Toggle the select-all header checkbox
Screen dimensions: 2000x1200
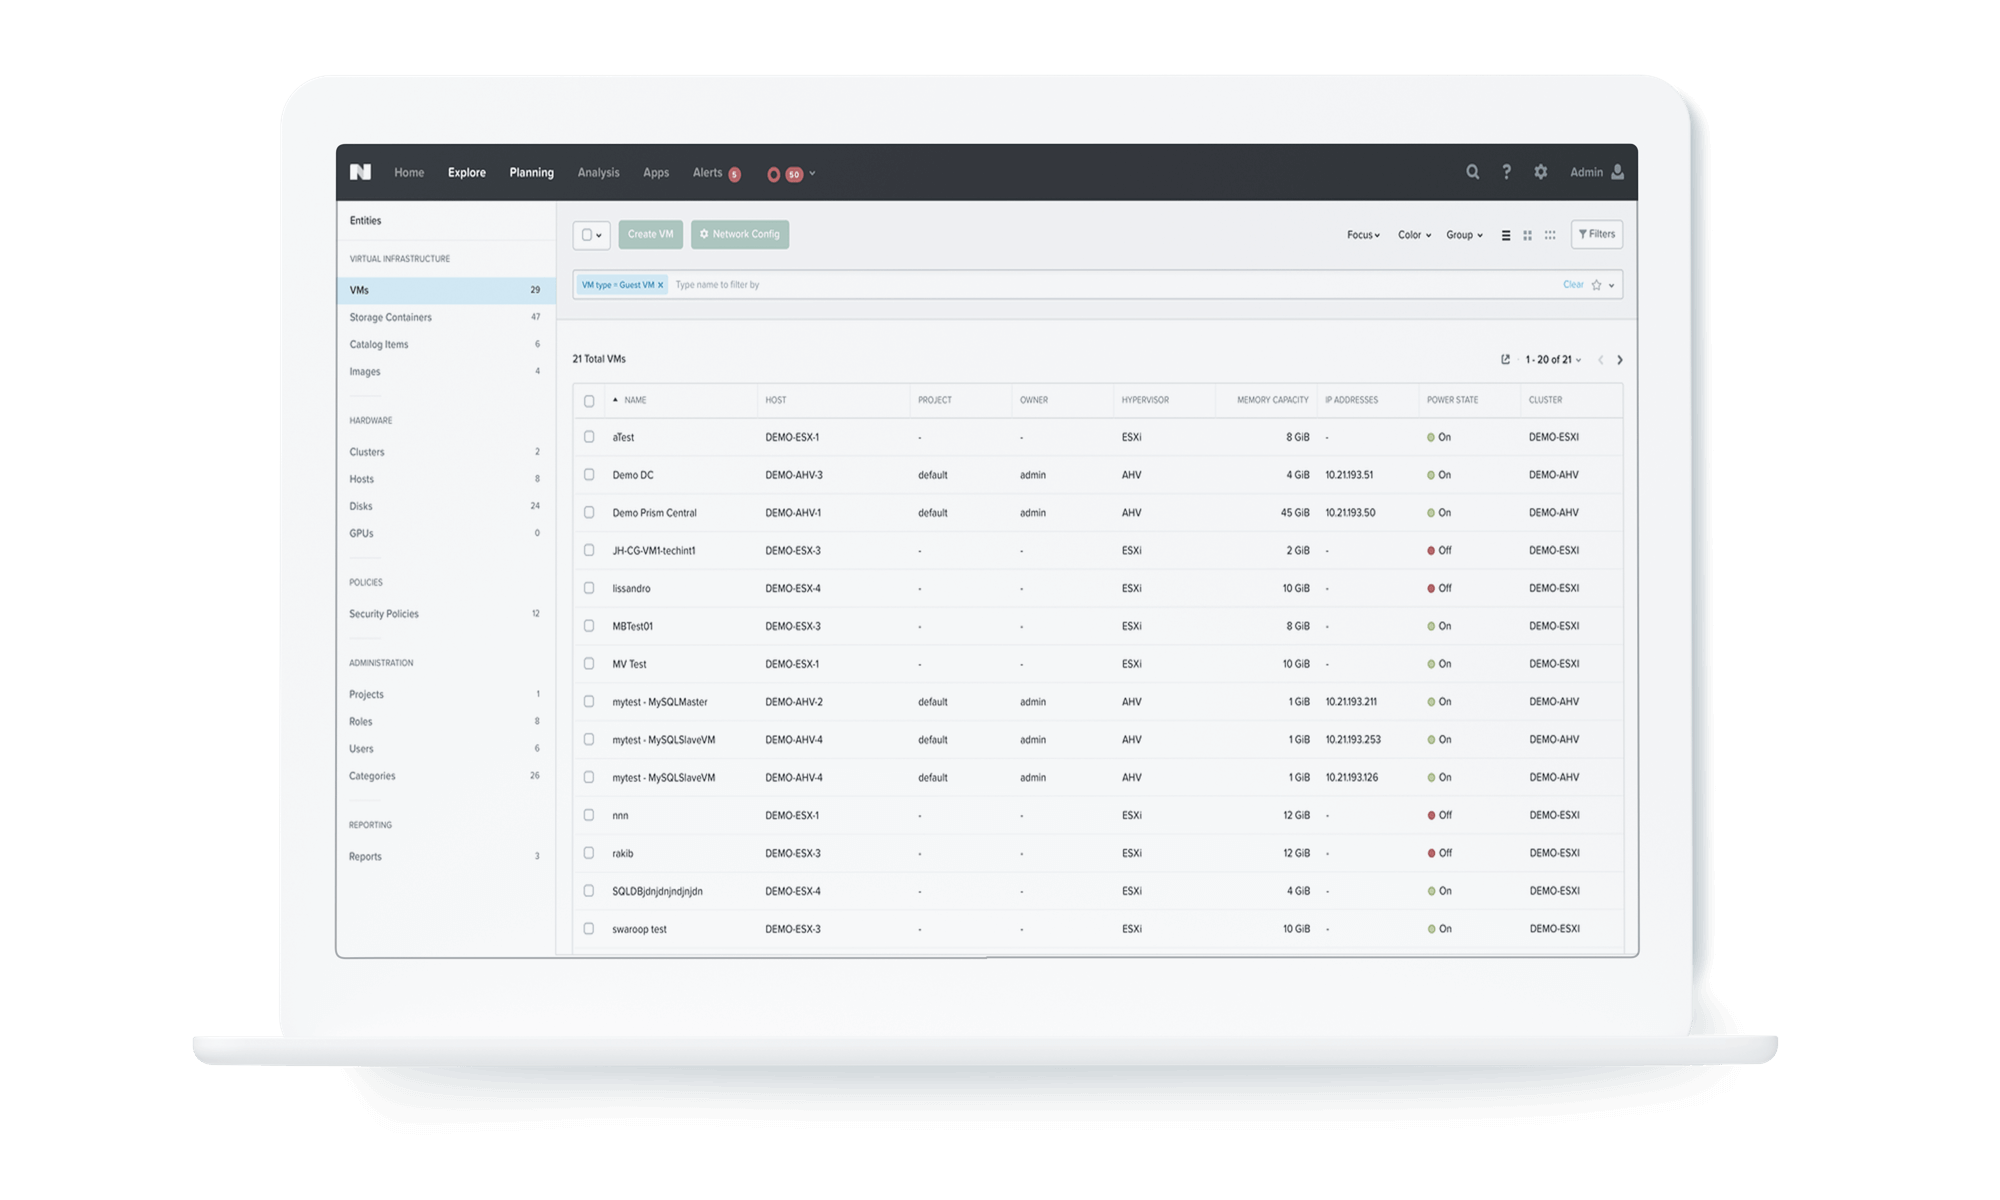pyautogui.click(x=589, y=400)
